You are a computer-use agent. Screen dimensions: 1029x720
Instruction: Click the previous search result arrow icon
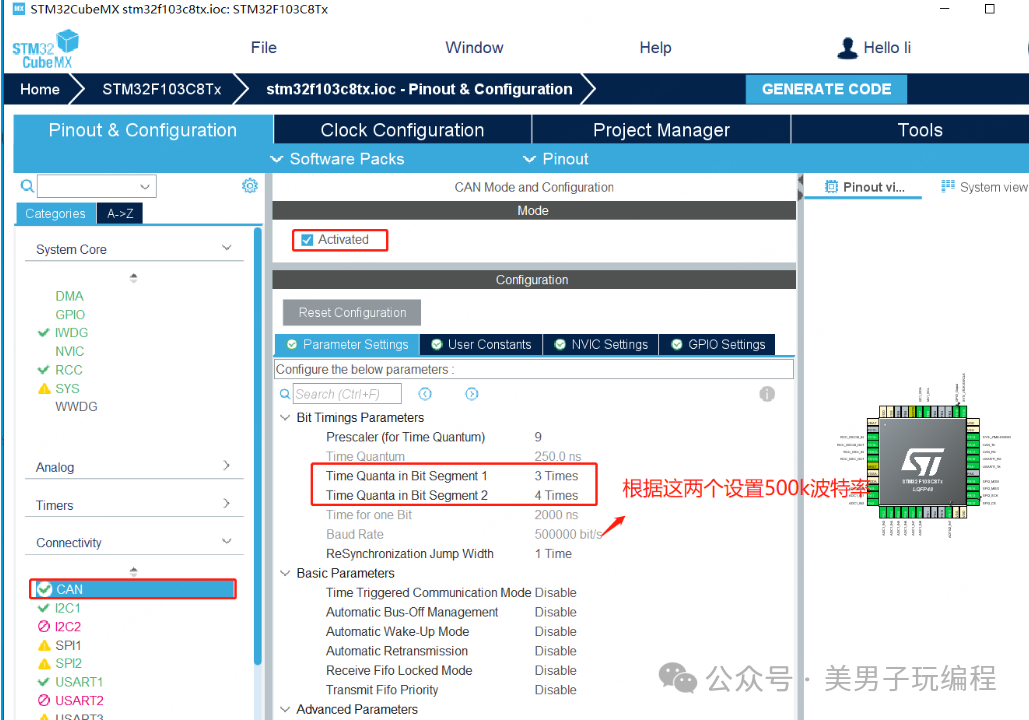425,394
